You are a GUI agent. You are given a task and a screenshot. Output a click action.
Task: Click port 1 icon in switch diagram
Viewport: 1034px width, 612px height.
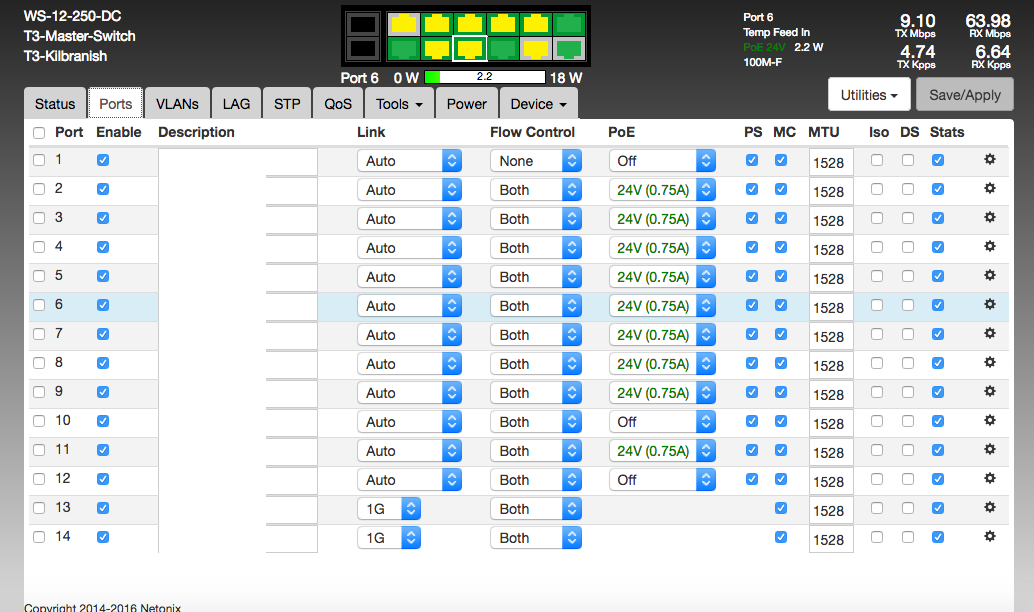pyautogui.click(x=403, y=23)
